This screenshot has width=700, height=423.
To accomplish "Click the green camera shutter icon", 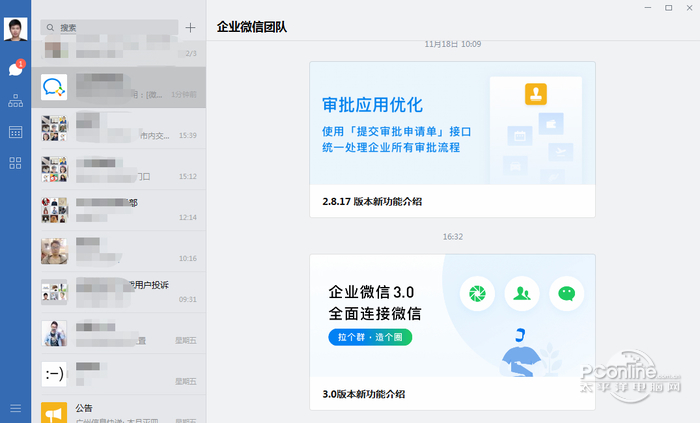I will point(477,294).
